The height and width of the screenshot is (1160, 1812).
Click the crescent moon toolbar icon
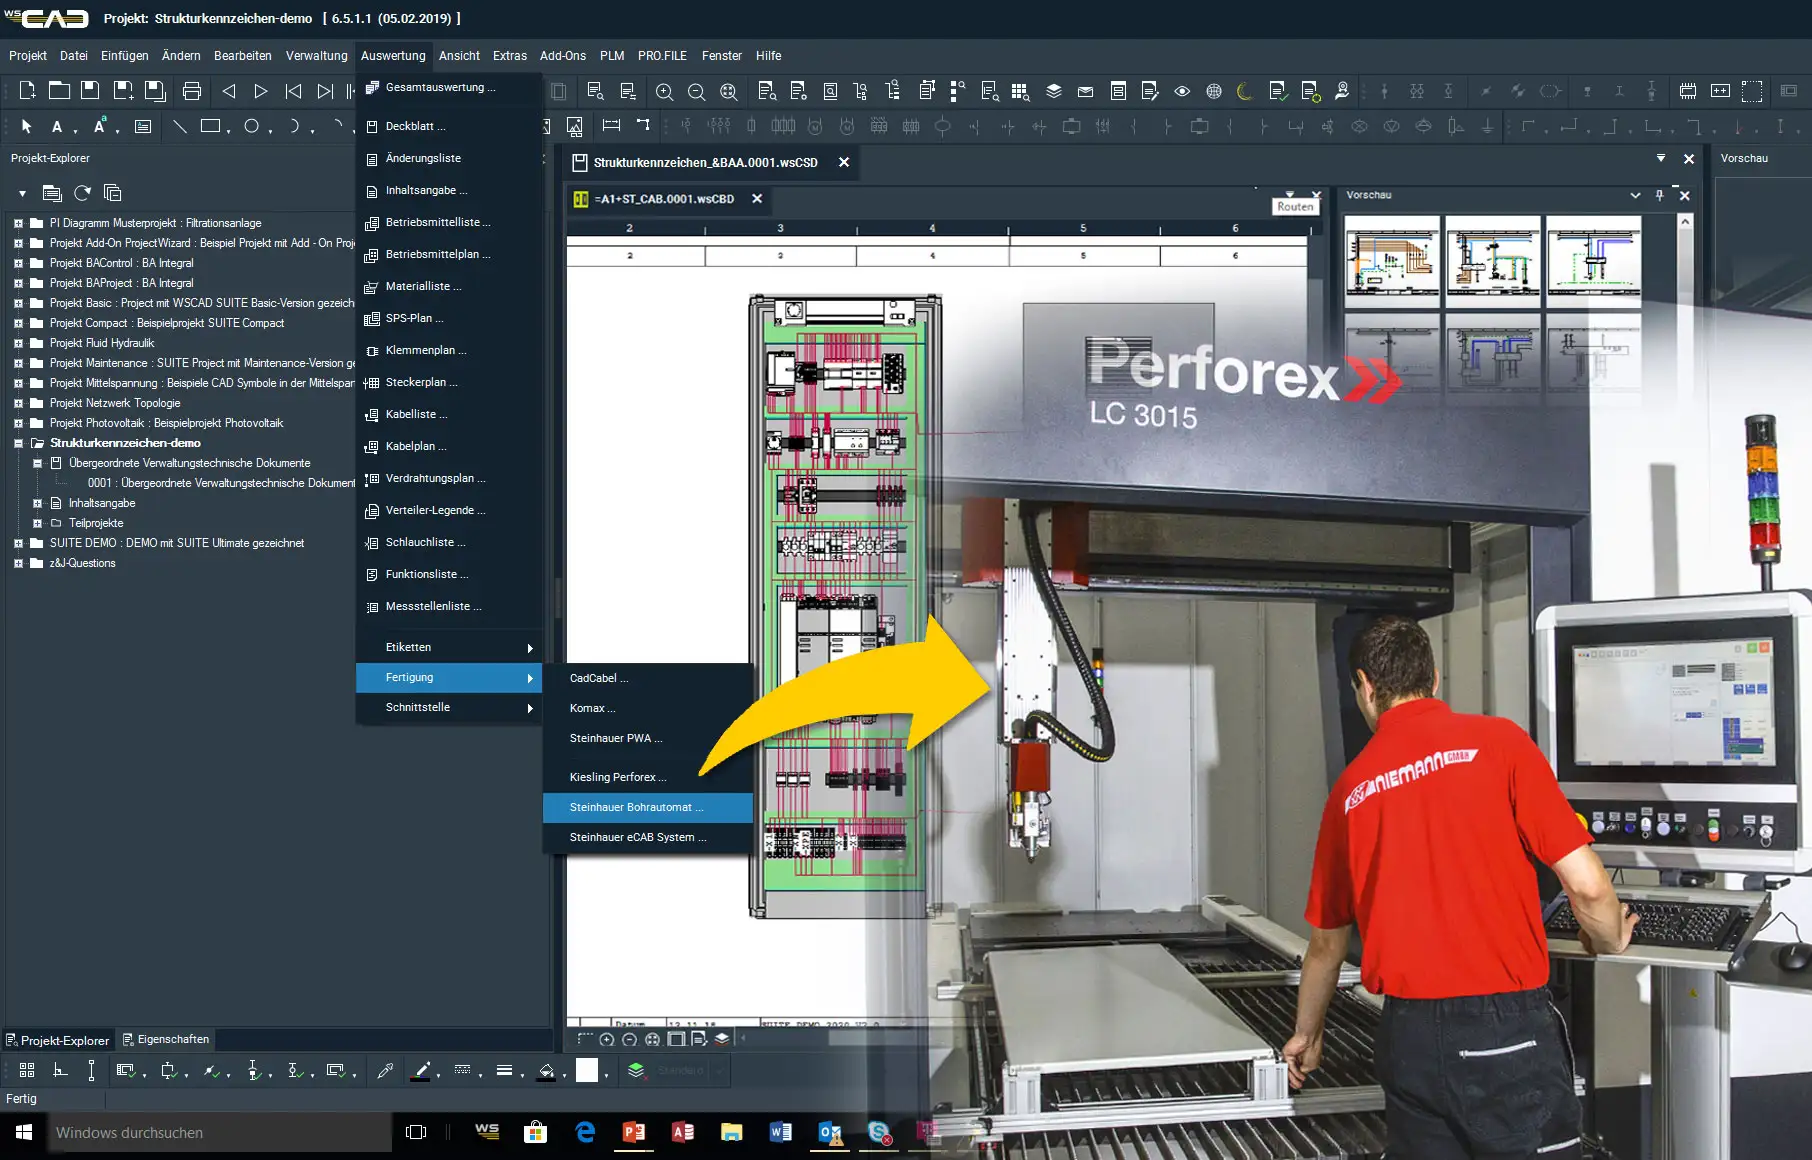click(1245, 91)
